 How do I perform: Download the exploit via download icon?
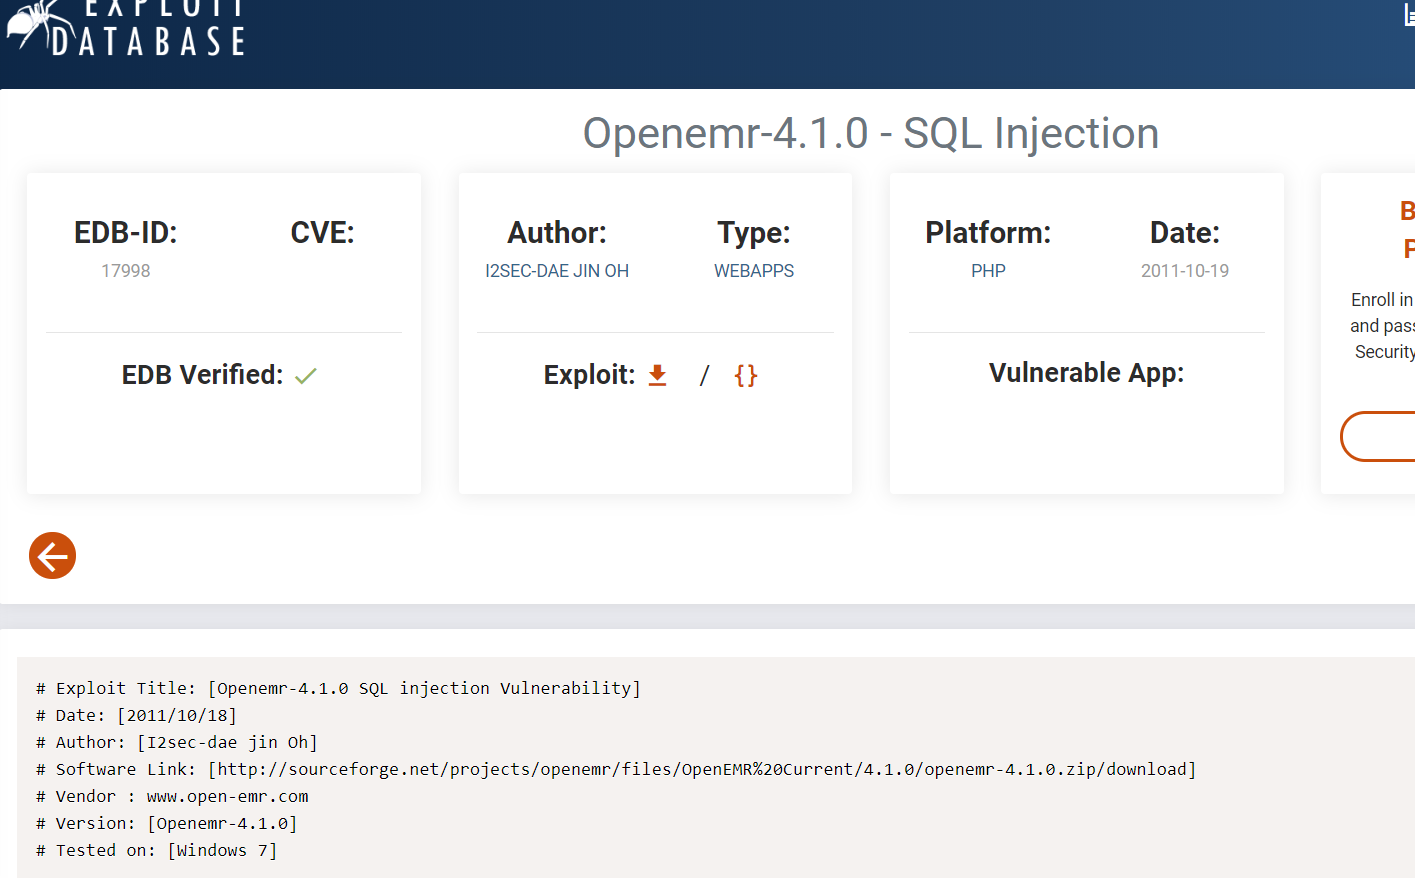coord(657,375)
